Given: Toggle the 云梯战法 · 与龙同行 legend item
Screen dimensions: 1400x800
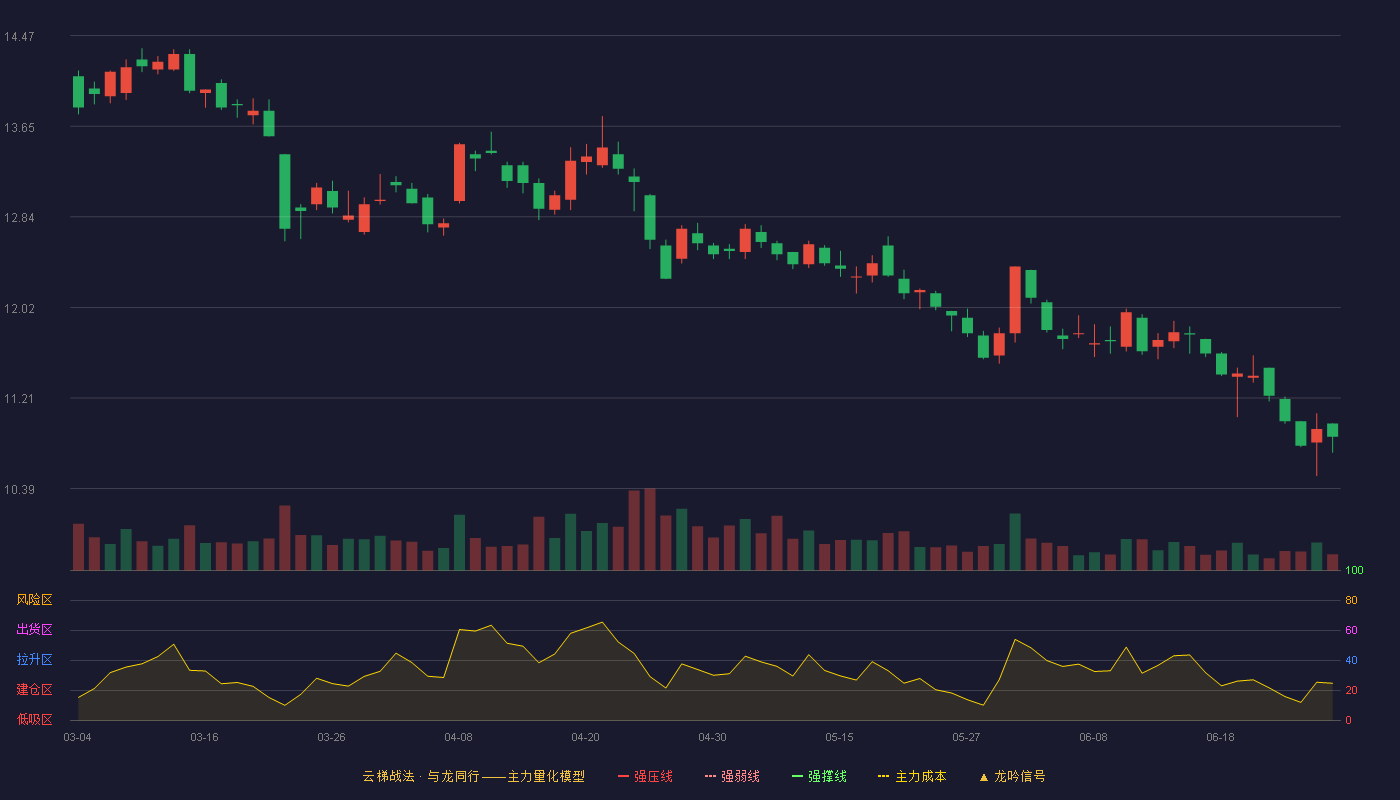Looking at the screenshot, I should pos(473,776).
